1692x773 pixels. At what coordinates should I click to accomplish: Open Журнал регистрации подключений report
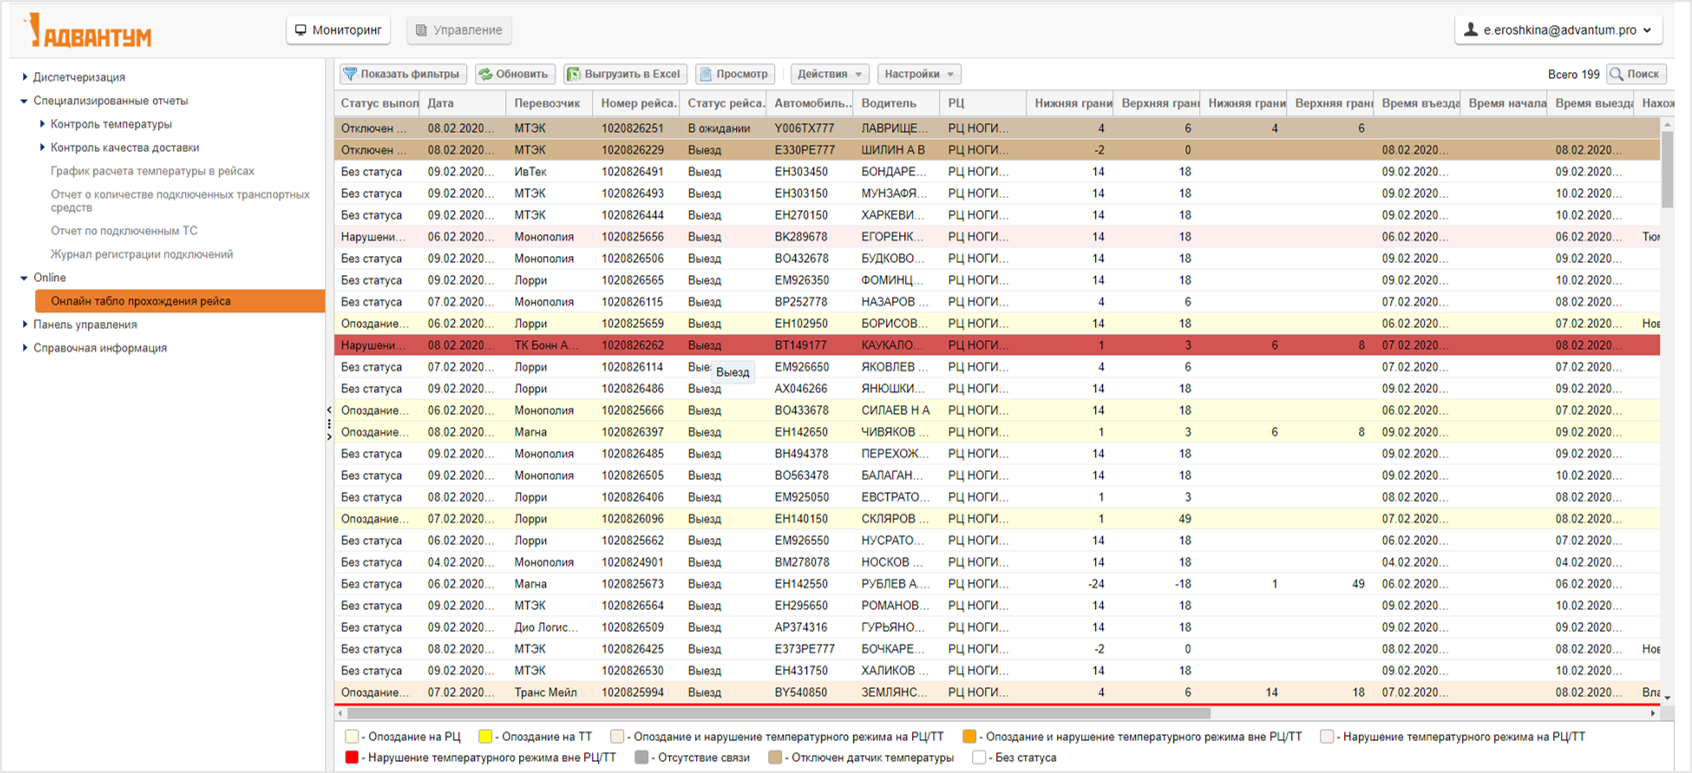point(142,254)
